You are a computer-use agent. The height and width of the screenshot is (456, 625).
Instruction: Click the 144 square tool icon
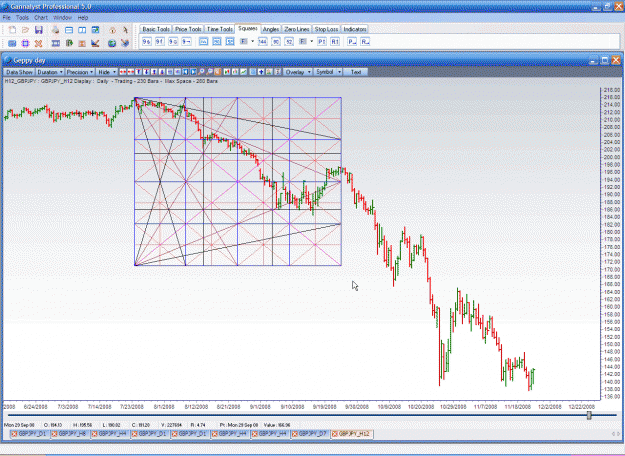[x=262, y=42]
